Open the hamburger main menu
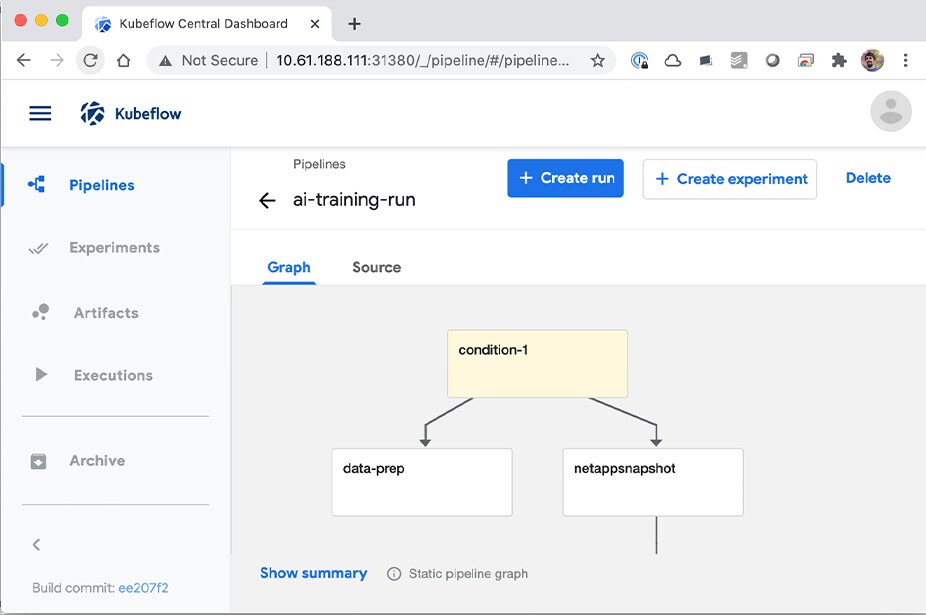 pos(40,113)
